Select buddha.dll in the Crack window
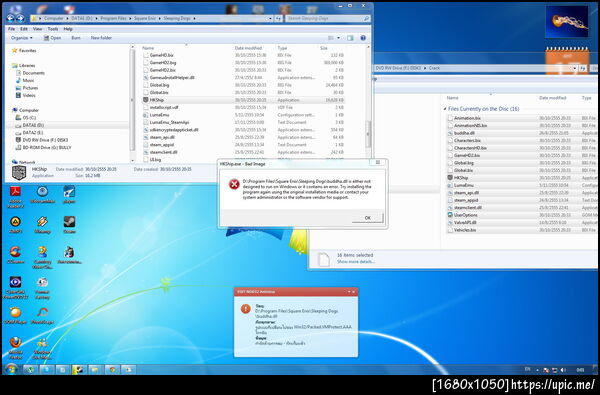The height and width of the screenshot is (395, 600). coord(522,133)
